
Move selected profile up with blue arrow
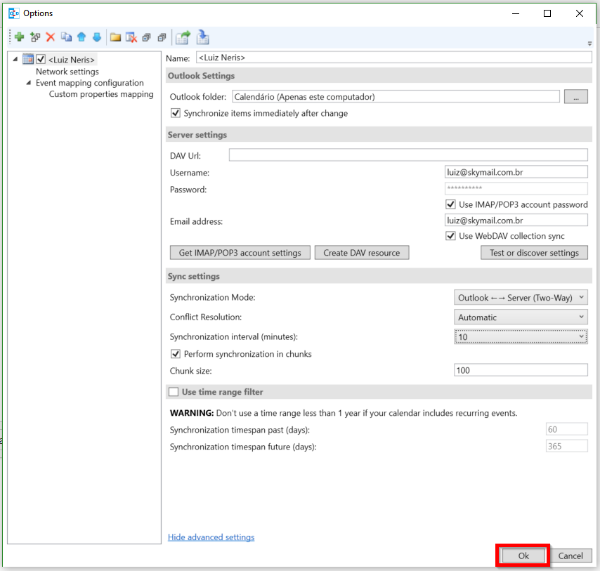[82, 37]
